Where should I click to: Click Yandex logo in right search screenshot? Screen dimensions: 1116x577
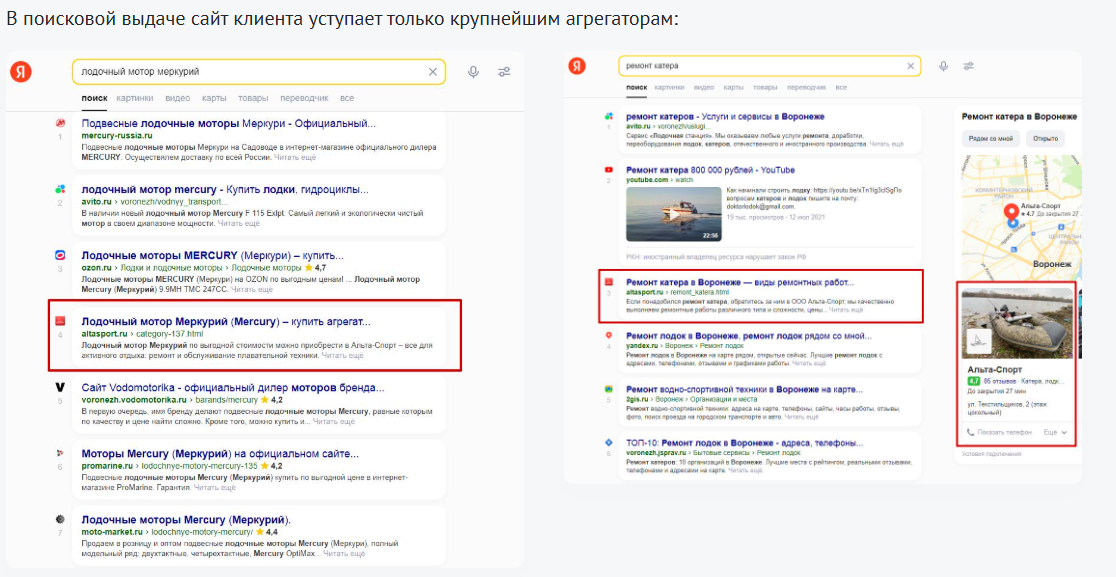click(x=577, y=66)
